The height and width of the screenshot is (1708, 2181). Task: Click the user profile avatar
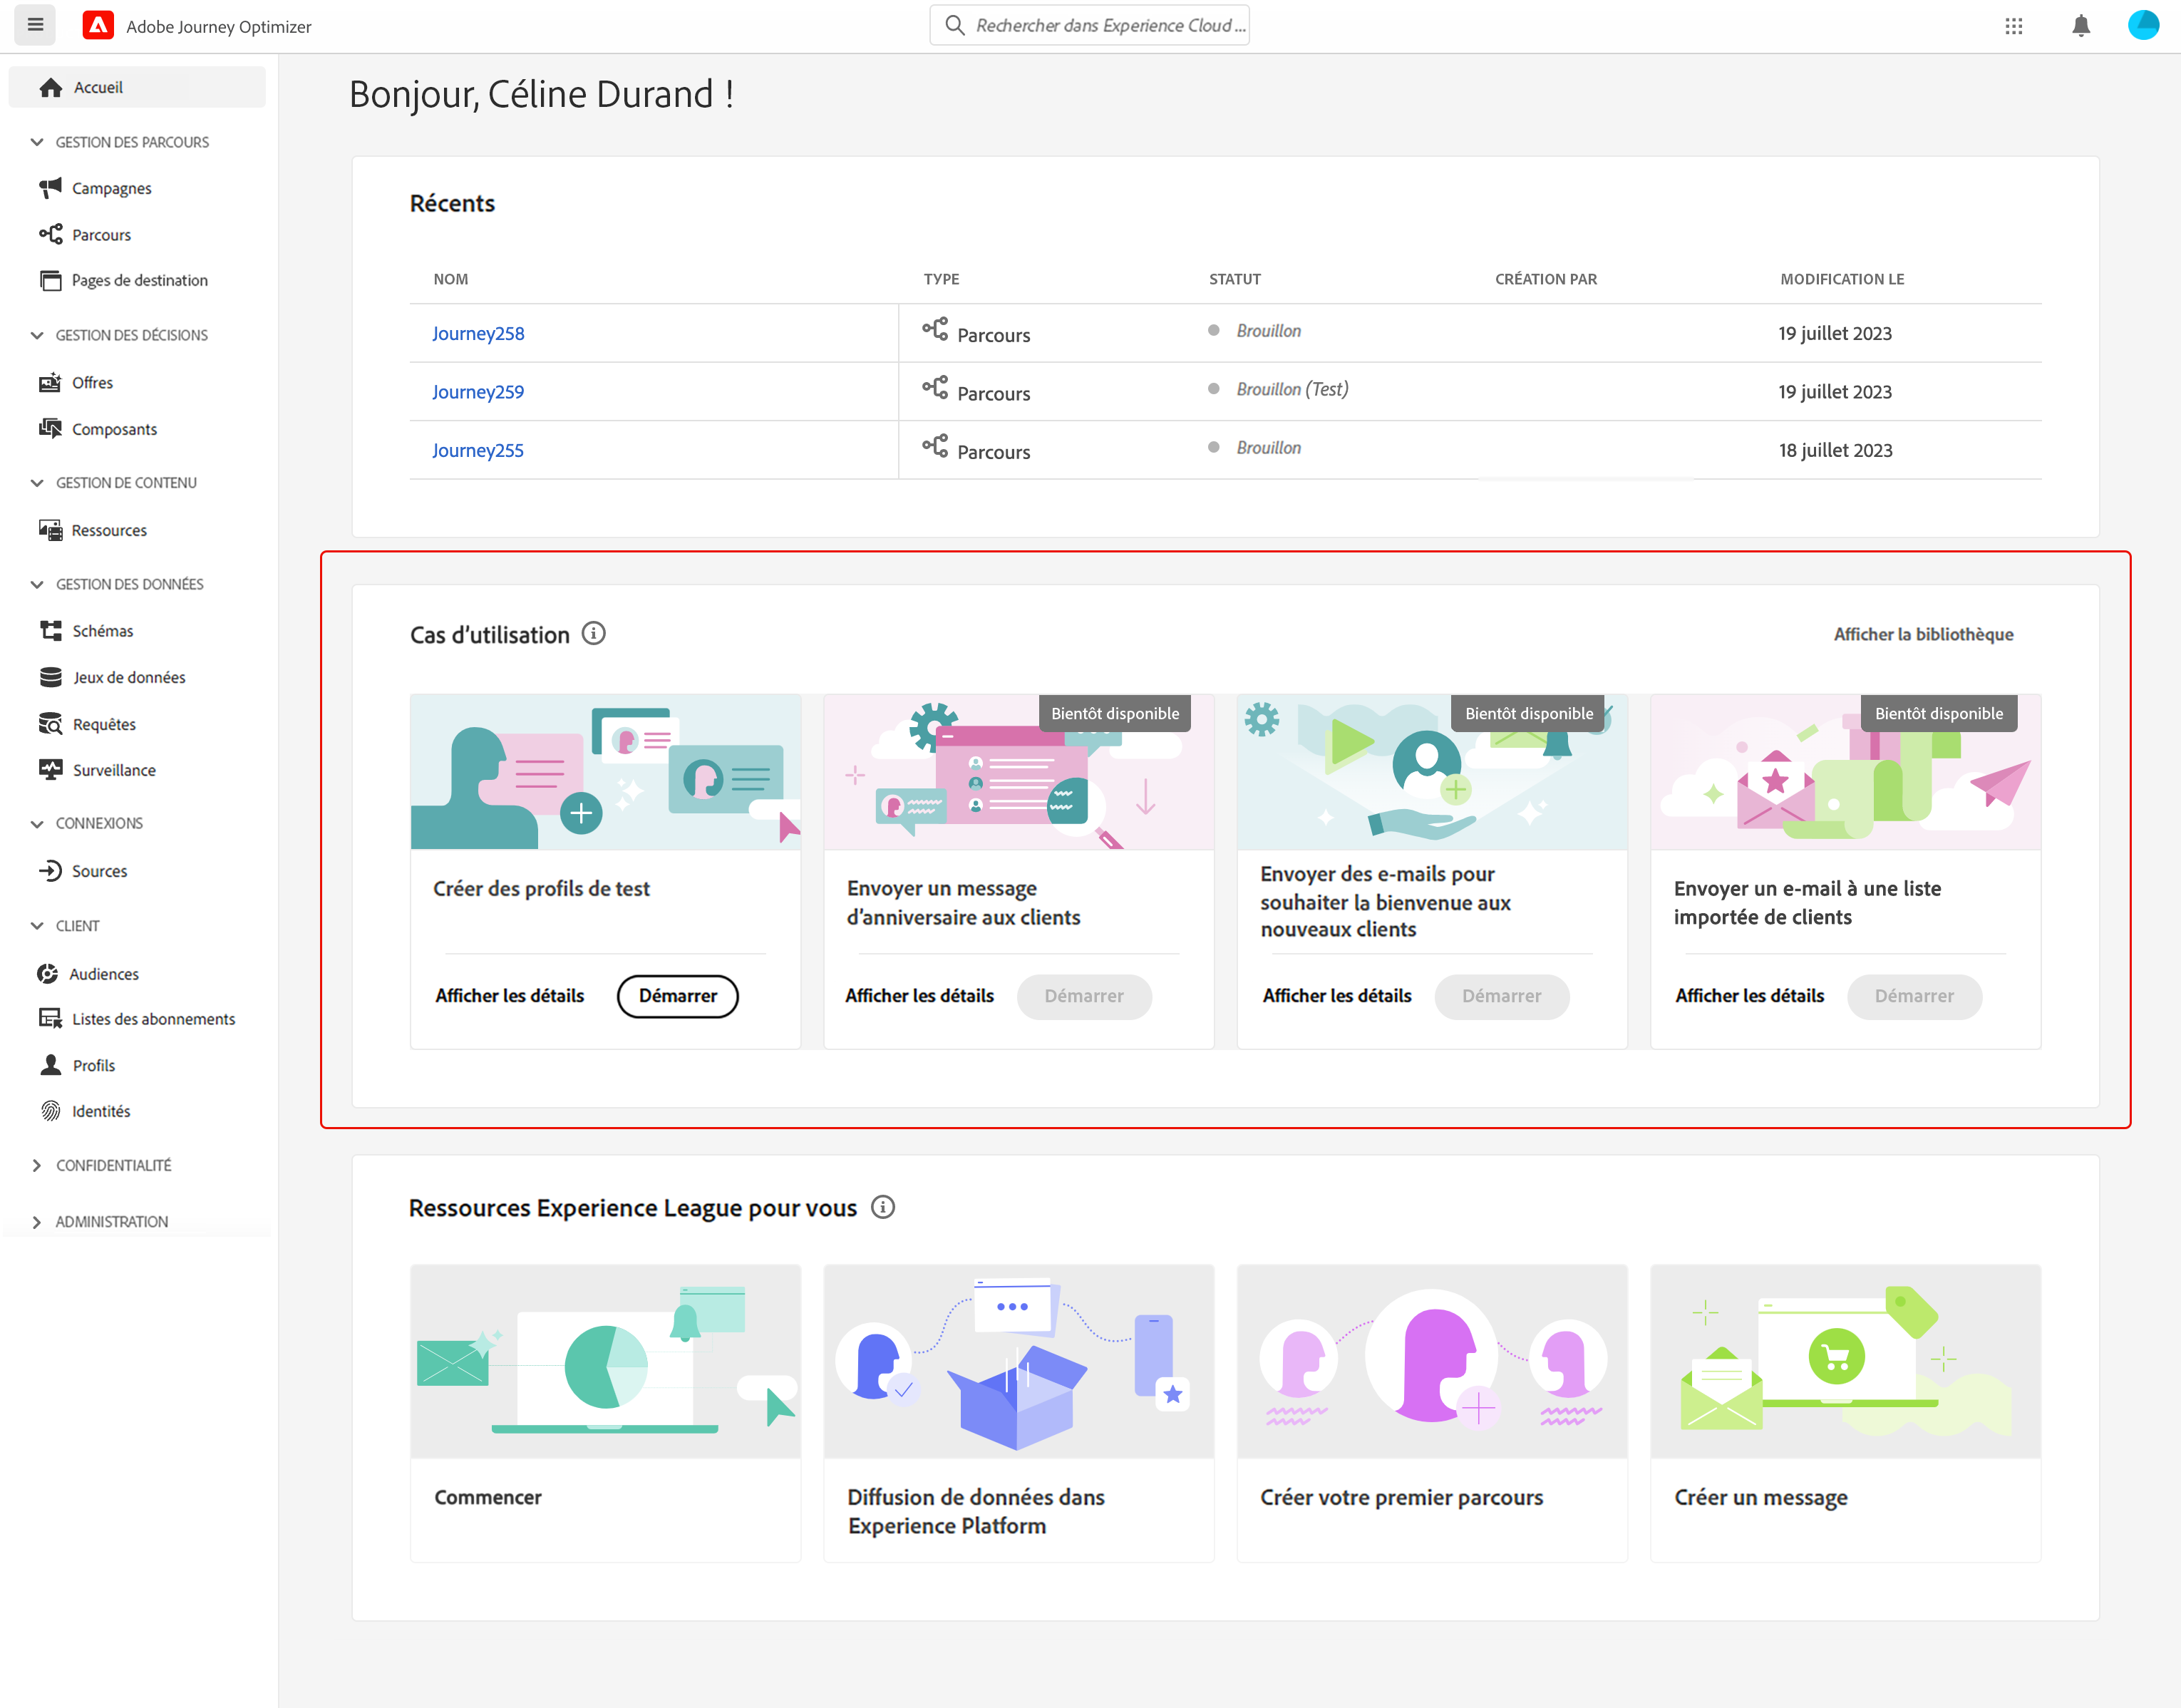click(2142, 25)
